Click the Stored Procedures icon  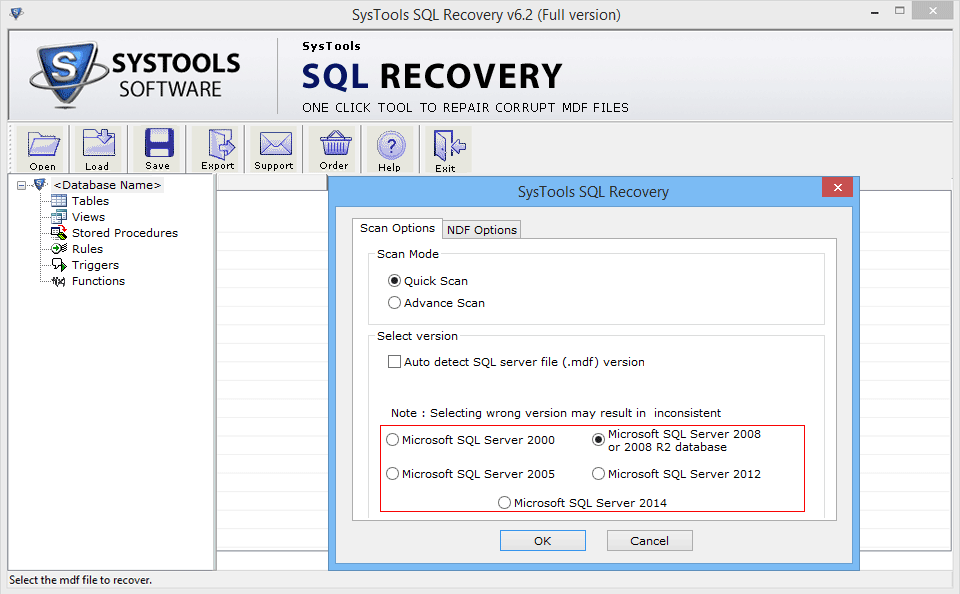click(x=59, y=233)
